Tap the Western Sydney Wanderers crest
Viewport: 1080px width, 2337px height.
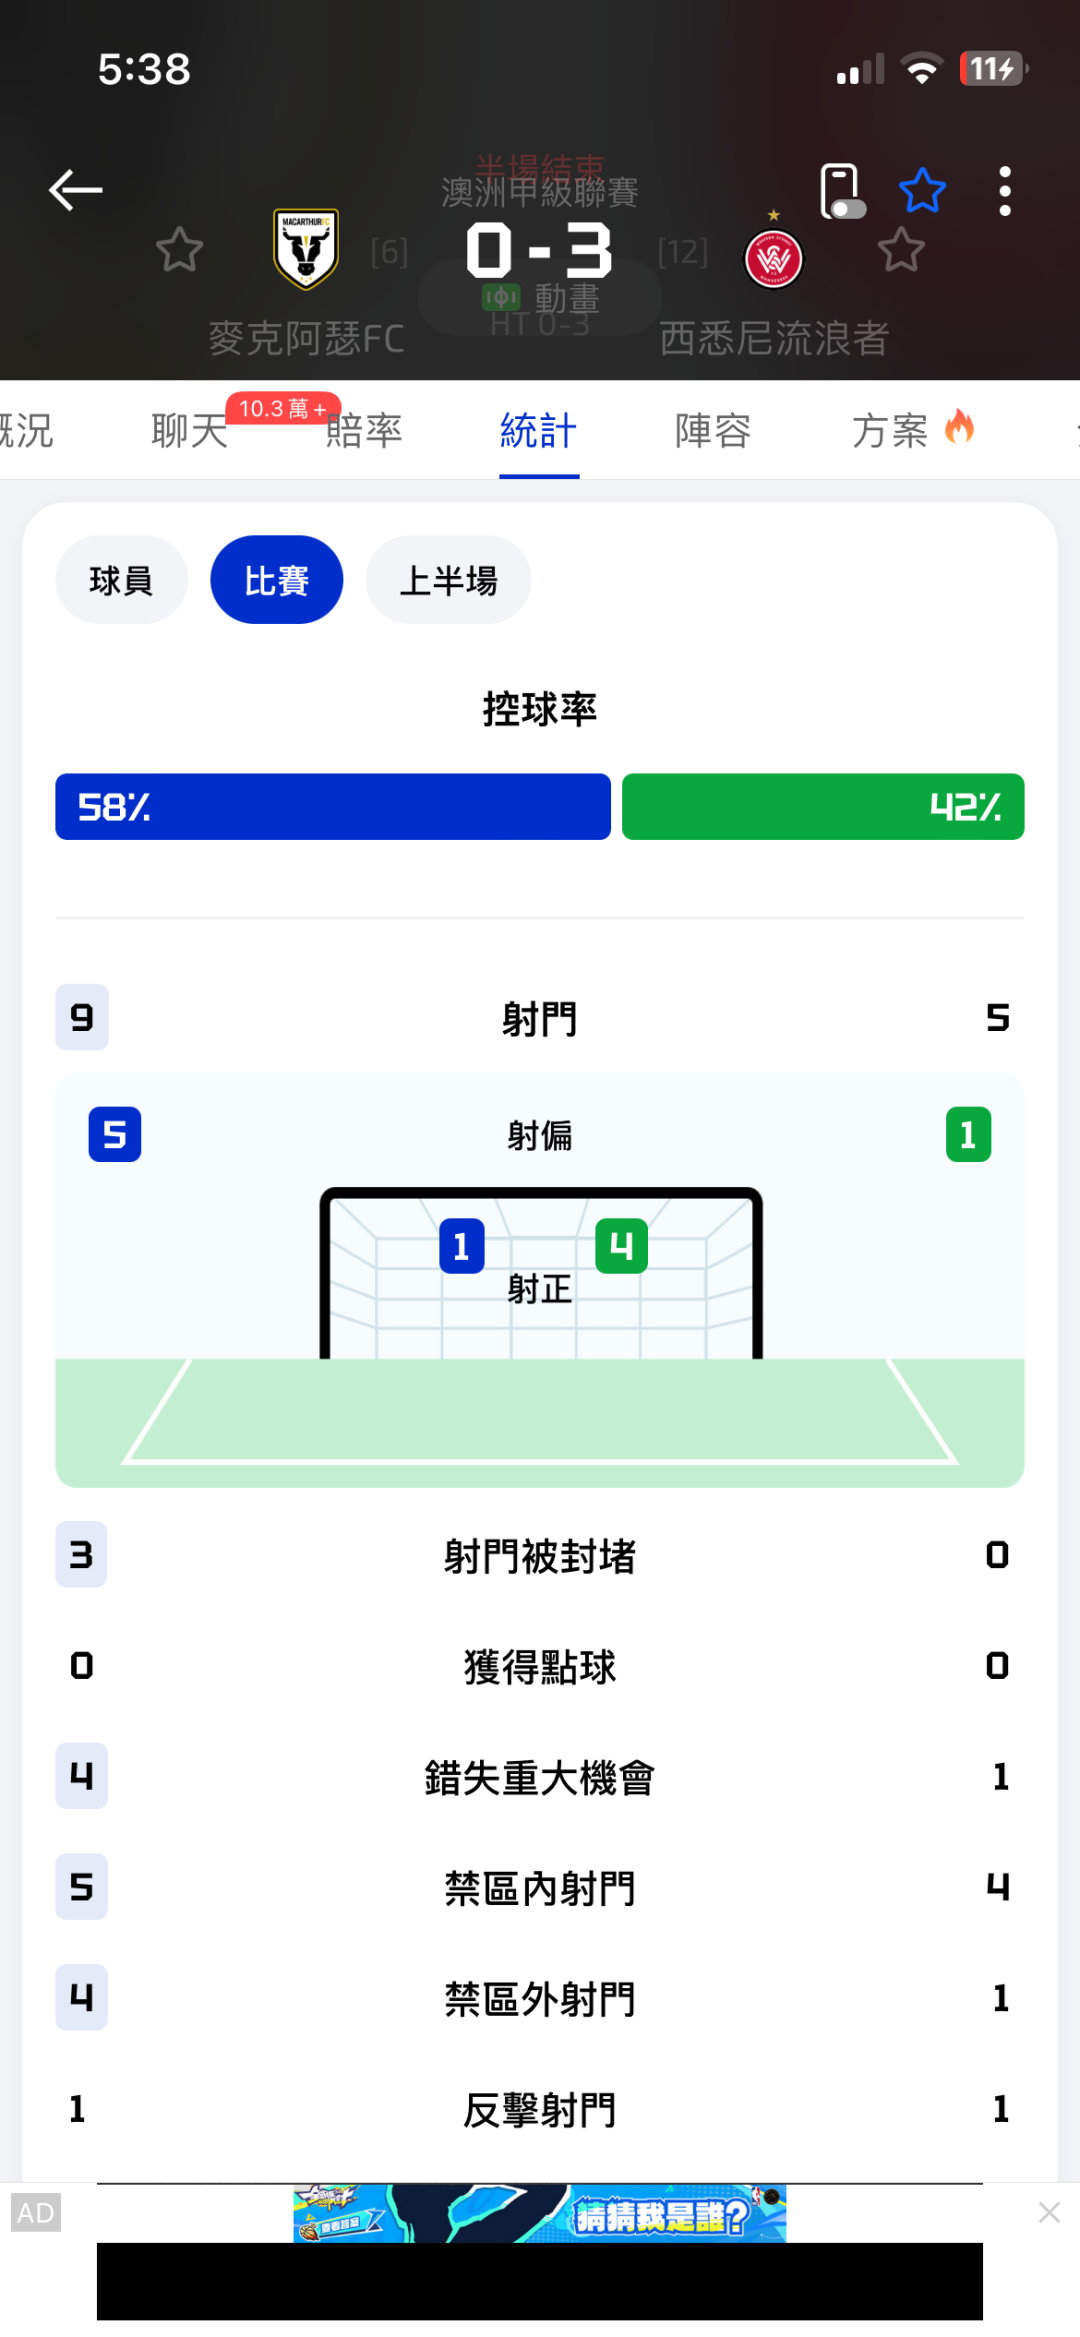[773, 259]
